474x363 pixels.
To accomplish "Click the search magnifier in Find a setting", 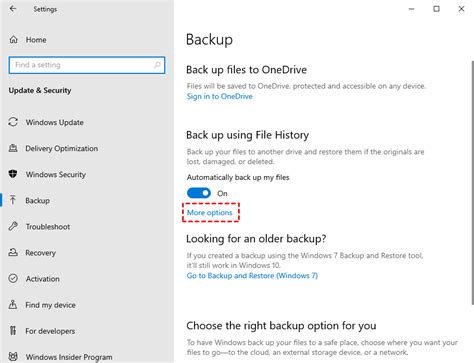I will pos(157,65).
